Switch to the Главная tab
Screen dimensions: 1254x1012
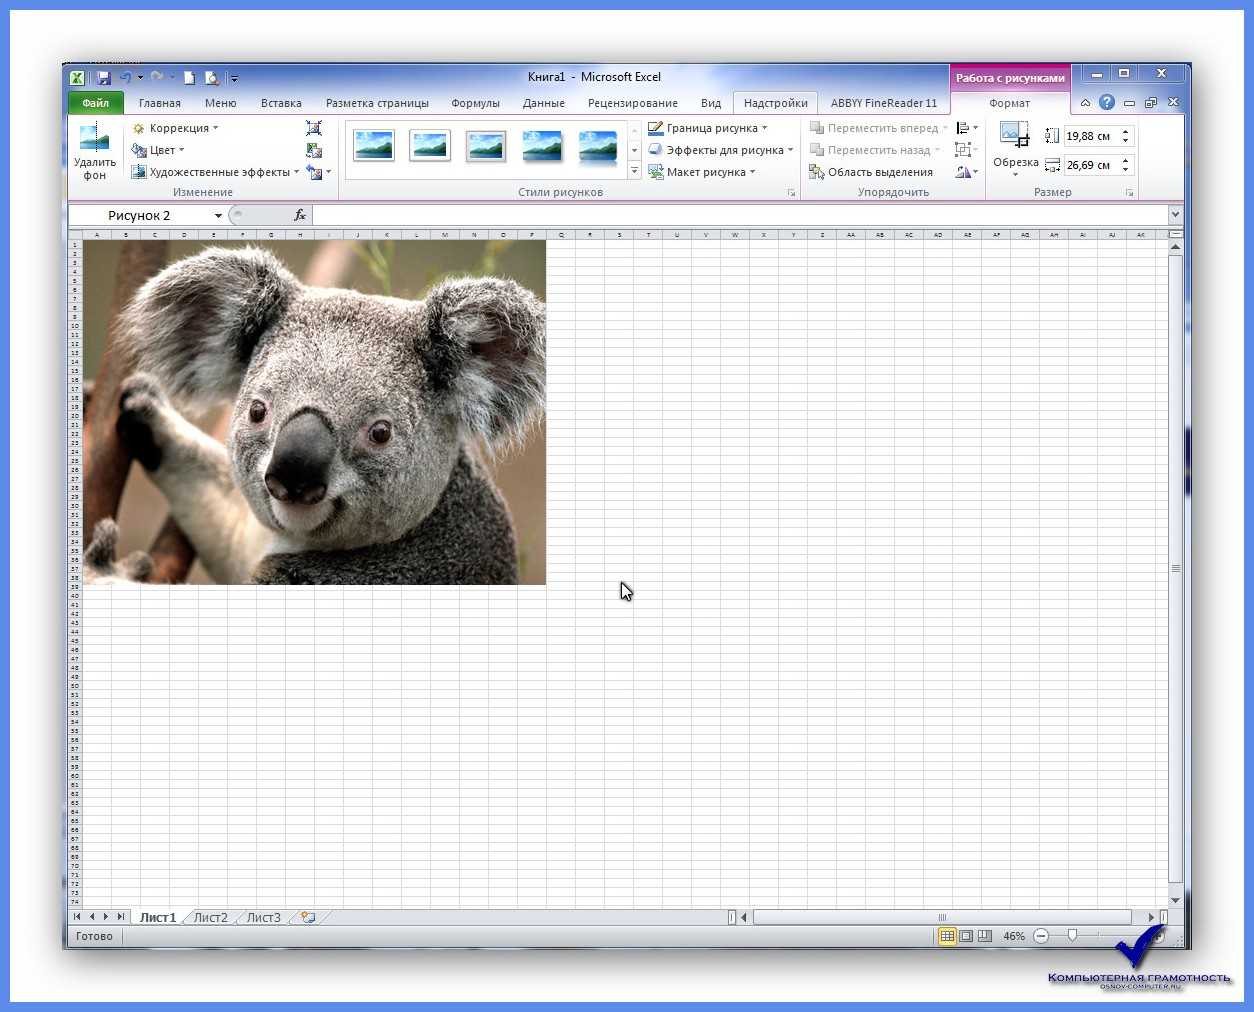point(160,103)
